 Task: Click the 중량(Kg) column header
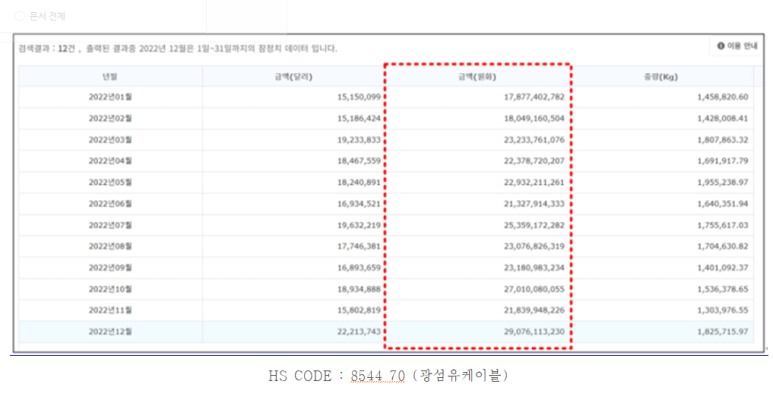click(x=661, y=77)
